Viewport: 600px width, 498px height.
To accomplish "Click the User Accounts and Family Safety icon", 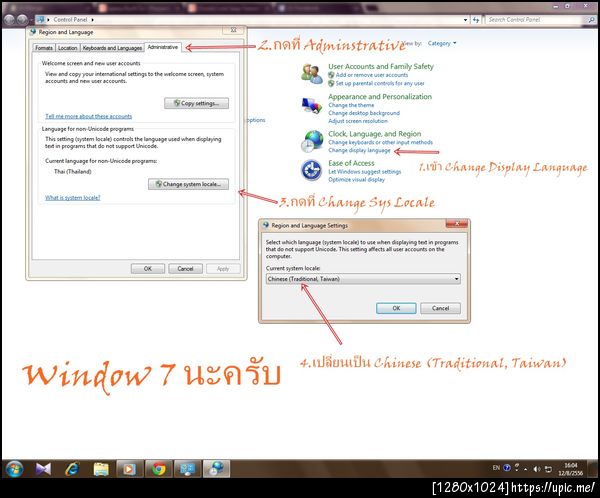I will [311, 74].
